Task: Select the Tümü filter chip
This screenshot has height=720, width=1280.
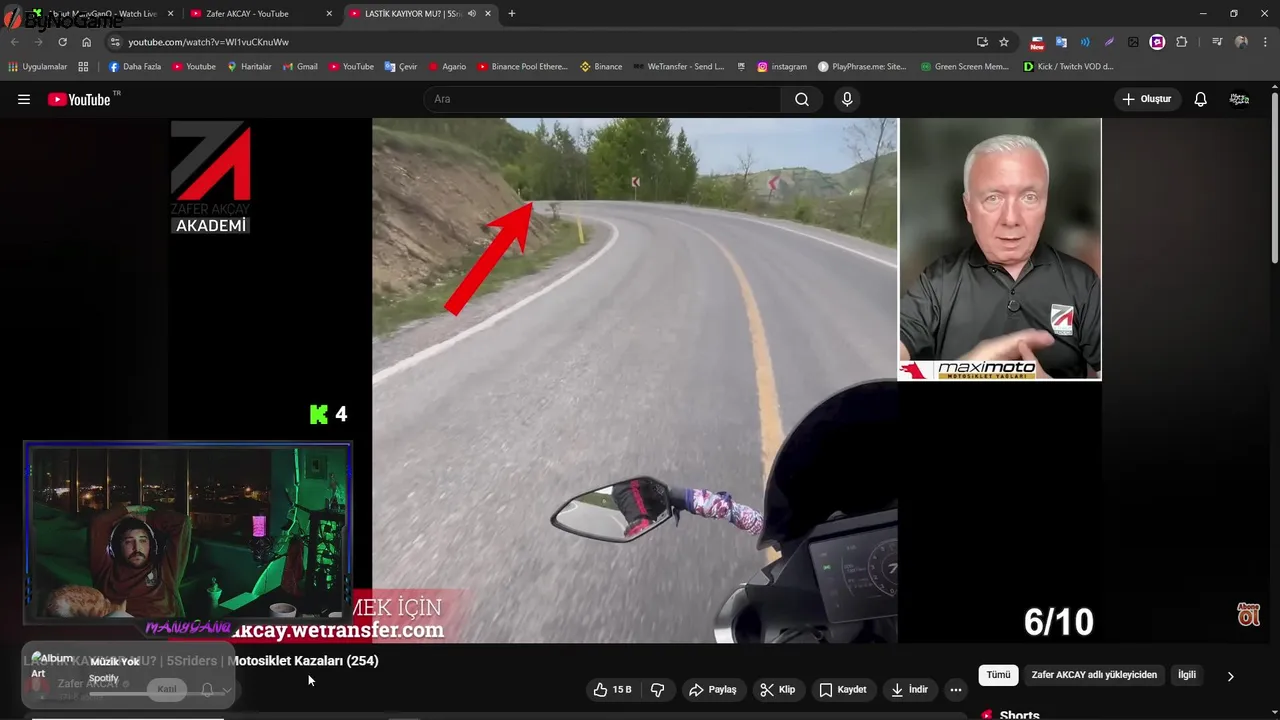Action: 998,675
